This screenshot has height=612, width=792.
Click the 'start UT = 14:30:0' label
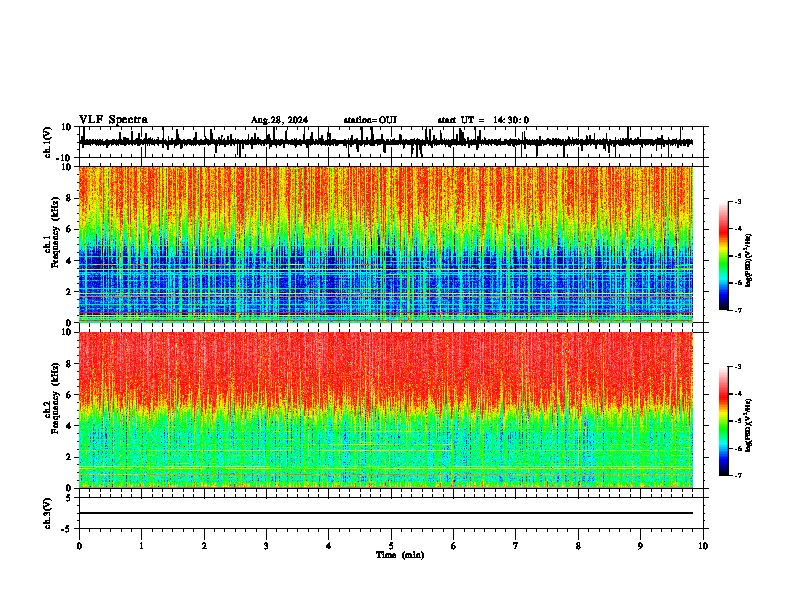tap(483, 120)
